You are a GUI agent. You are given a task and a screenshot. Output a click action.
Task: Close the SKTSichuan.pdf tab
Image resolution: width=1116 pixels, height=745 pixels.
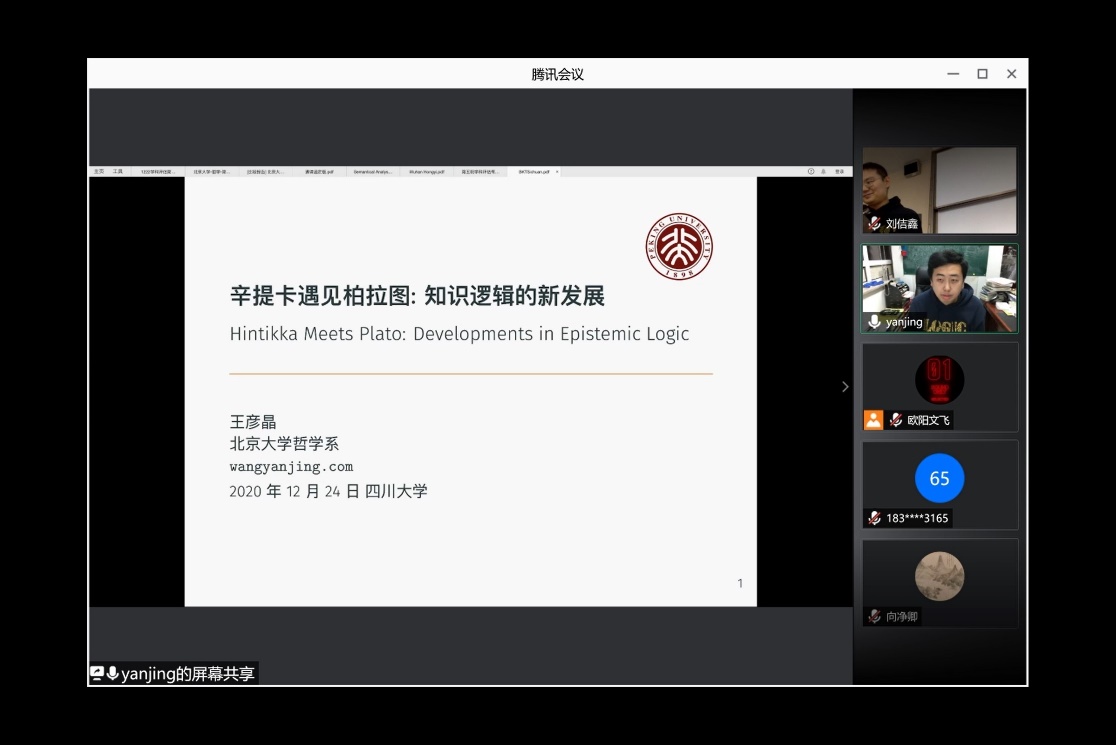point(557,172)
